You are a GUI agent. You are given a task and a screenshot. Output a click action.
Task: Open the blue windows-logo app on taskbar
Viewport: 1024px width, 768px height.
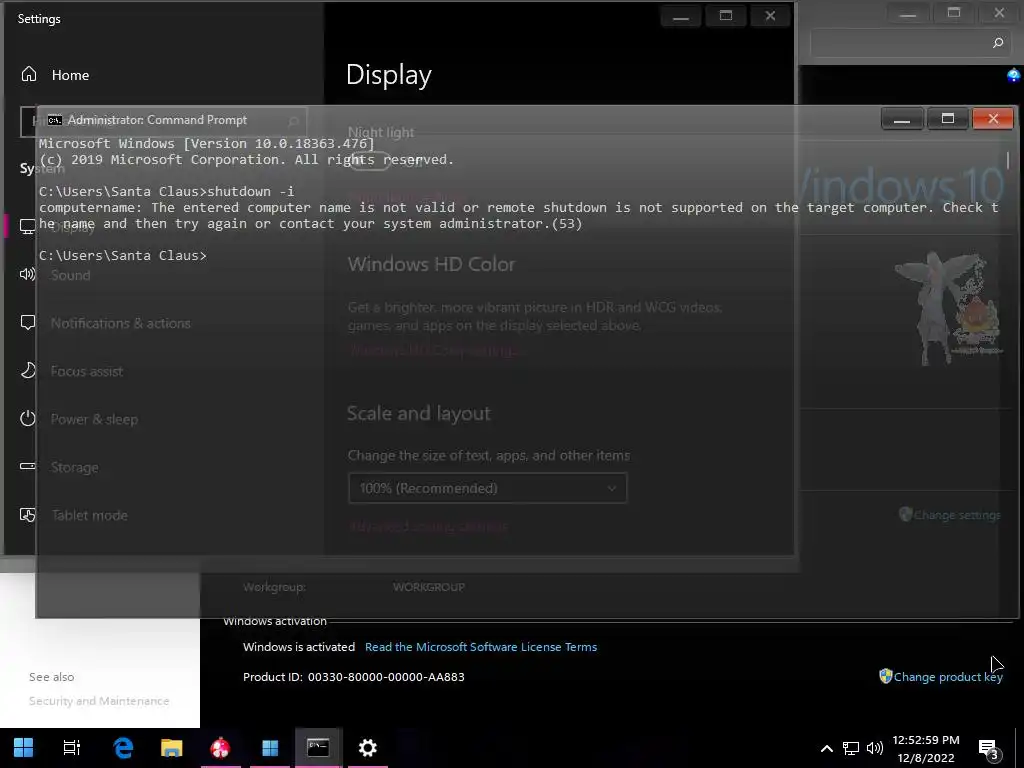click(270, 747)
